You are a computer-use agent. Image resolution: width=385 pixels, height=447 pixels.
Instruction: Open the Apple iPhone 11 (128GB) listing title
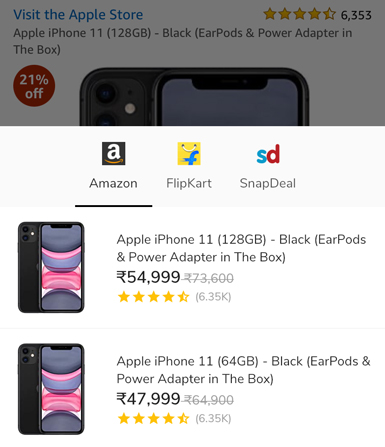241,248
